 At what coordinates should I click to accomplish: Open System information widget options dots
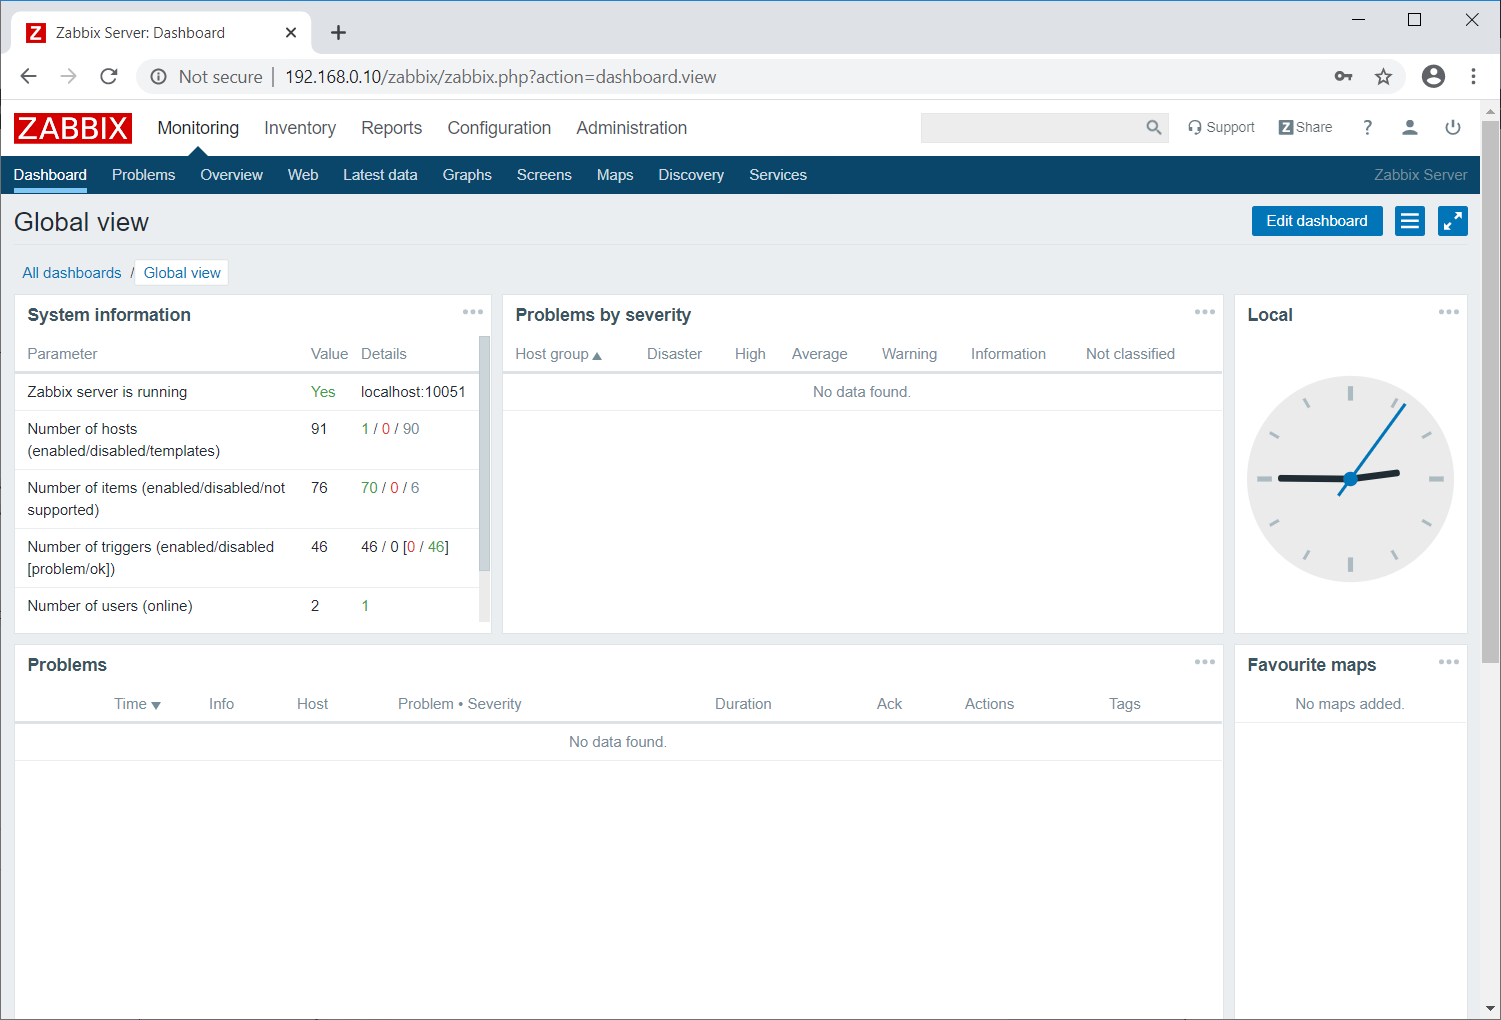pos(473,312)
